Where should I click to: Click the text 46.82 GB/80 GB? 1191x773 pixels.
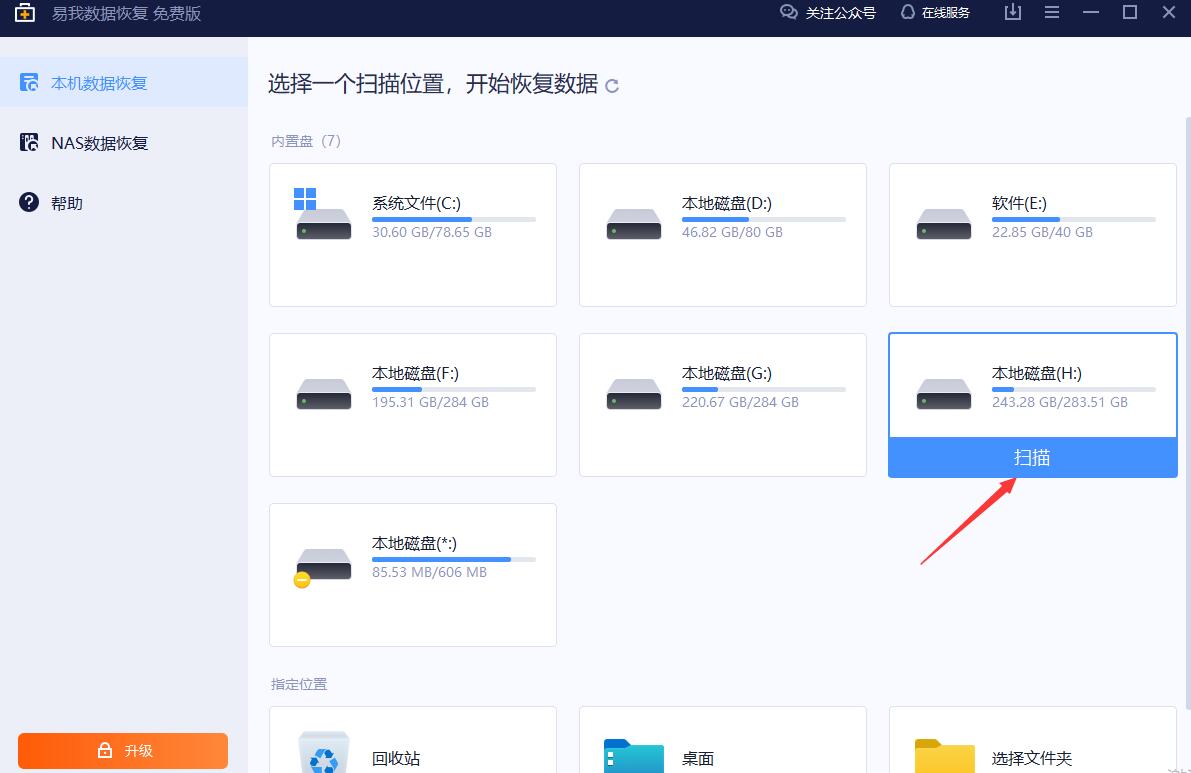pyautogui.click(x=732, y=232)
